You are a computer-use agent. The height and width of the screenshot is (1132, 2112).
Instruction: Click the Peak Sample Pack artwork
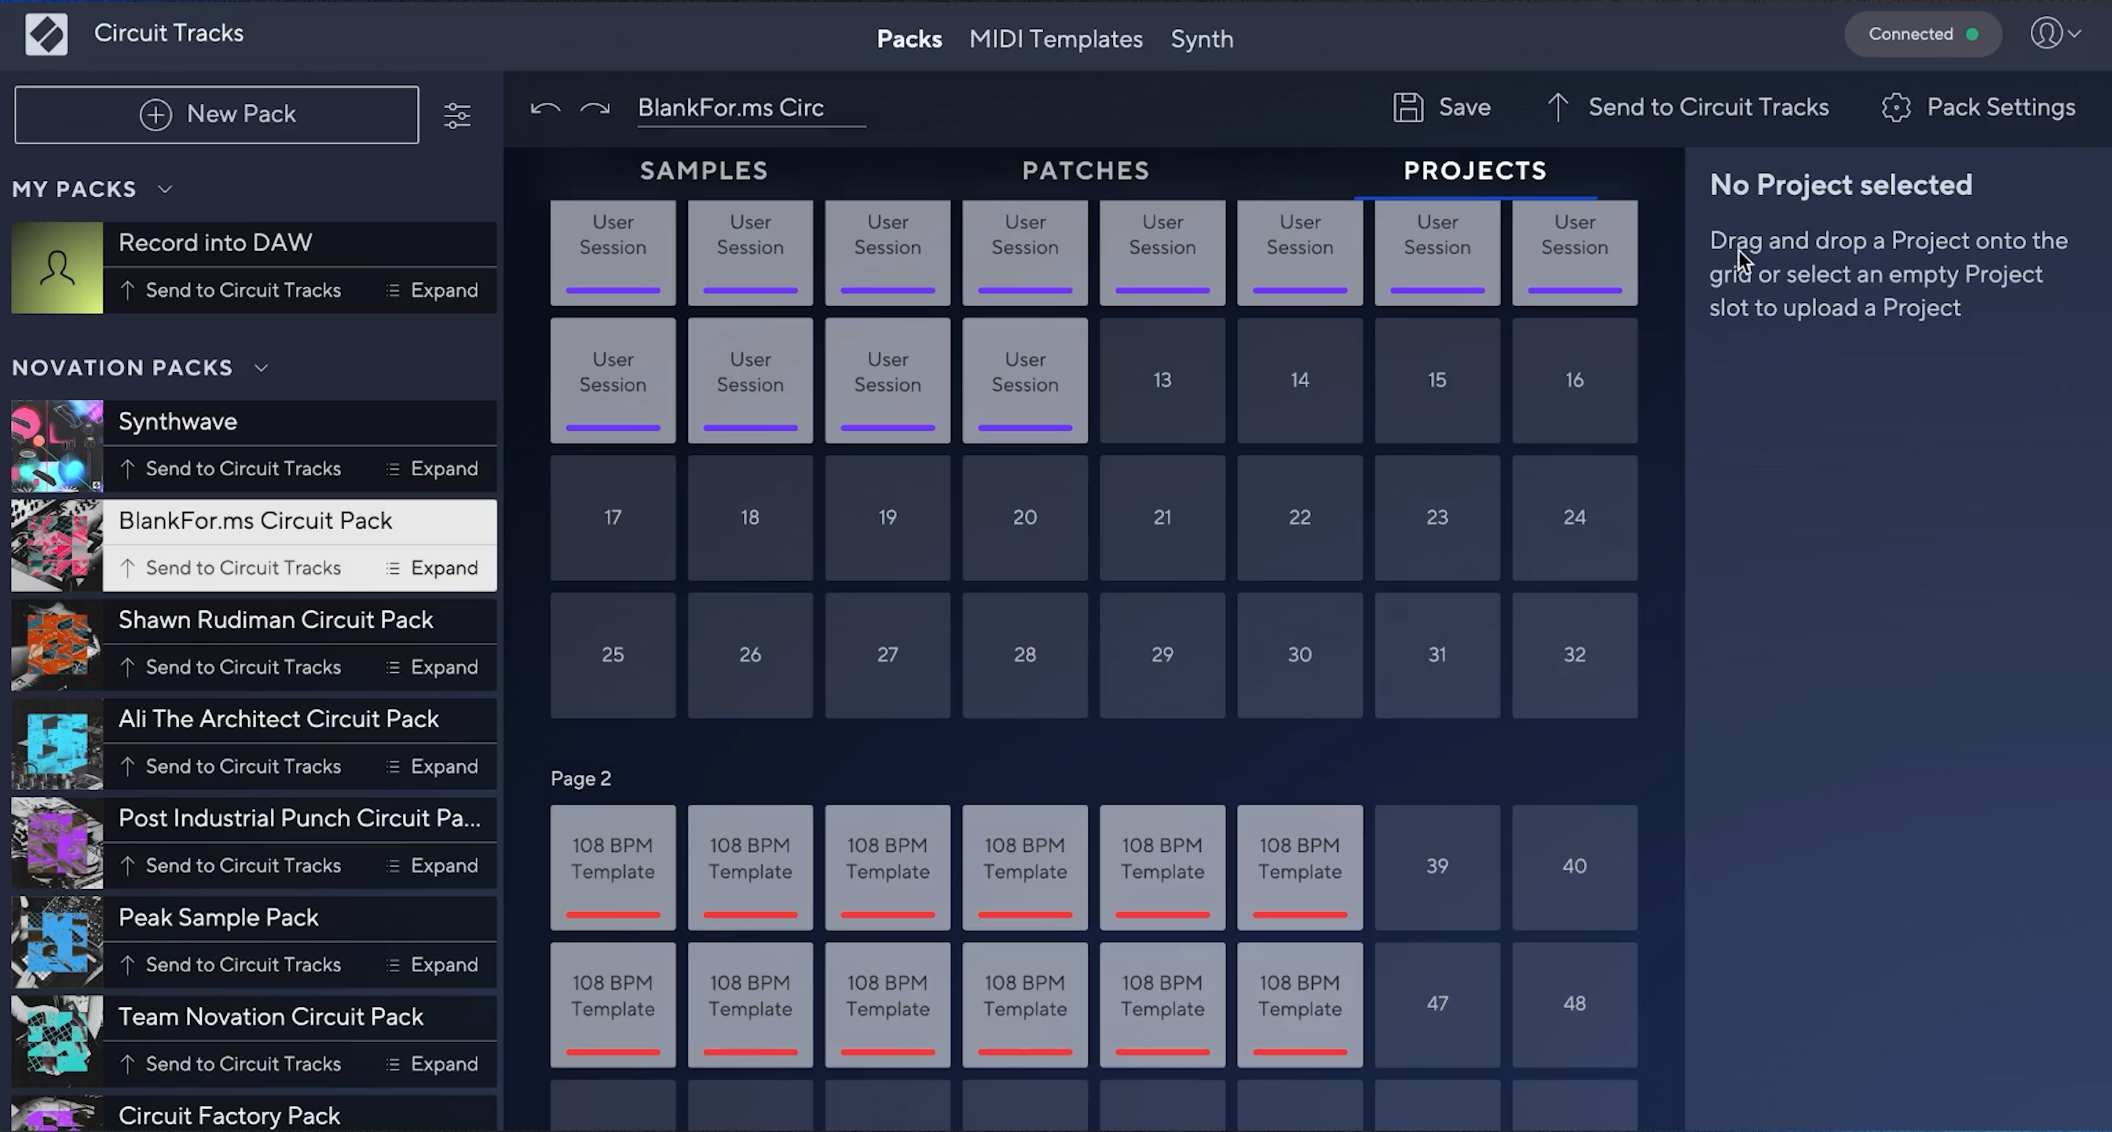coord(57,942)
